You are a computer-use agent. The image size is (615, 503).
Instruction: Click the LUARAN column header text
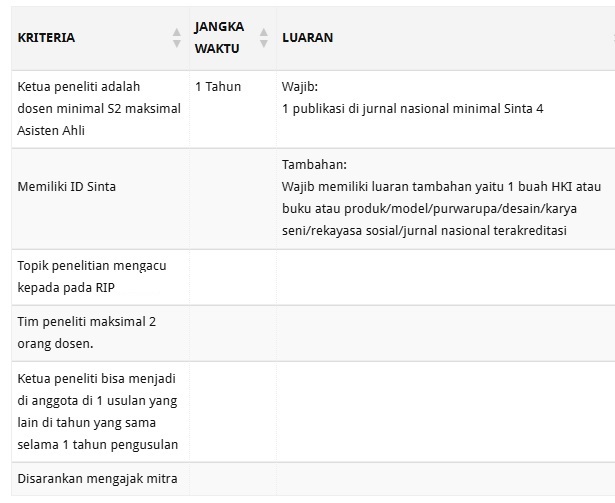(x=308, y=38)
